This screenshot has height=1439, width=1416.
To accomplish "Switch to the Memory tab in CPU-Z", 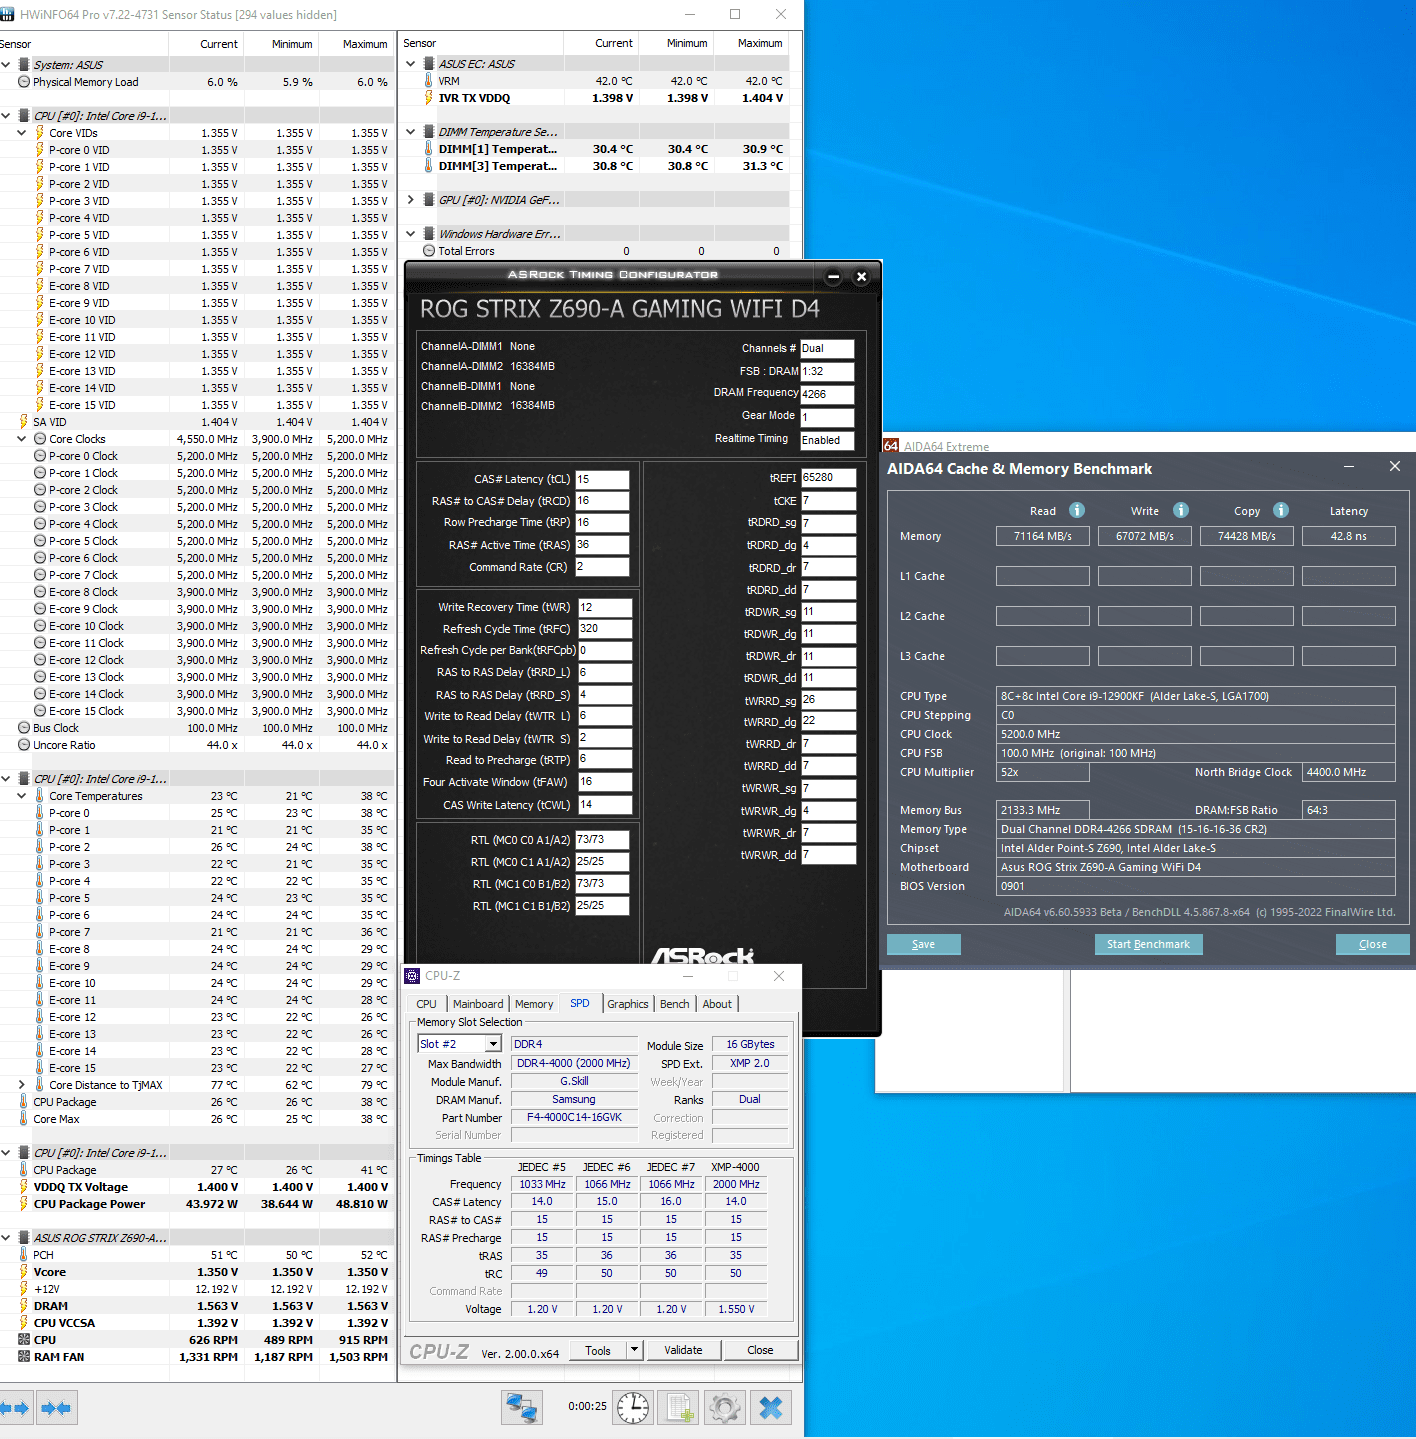I will click(534, 1004).
